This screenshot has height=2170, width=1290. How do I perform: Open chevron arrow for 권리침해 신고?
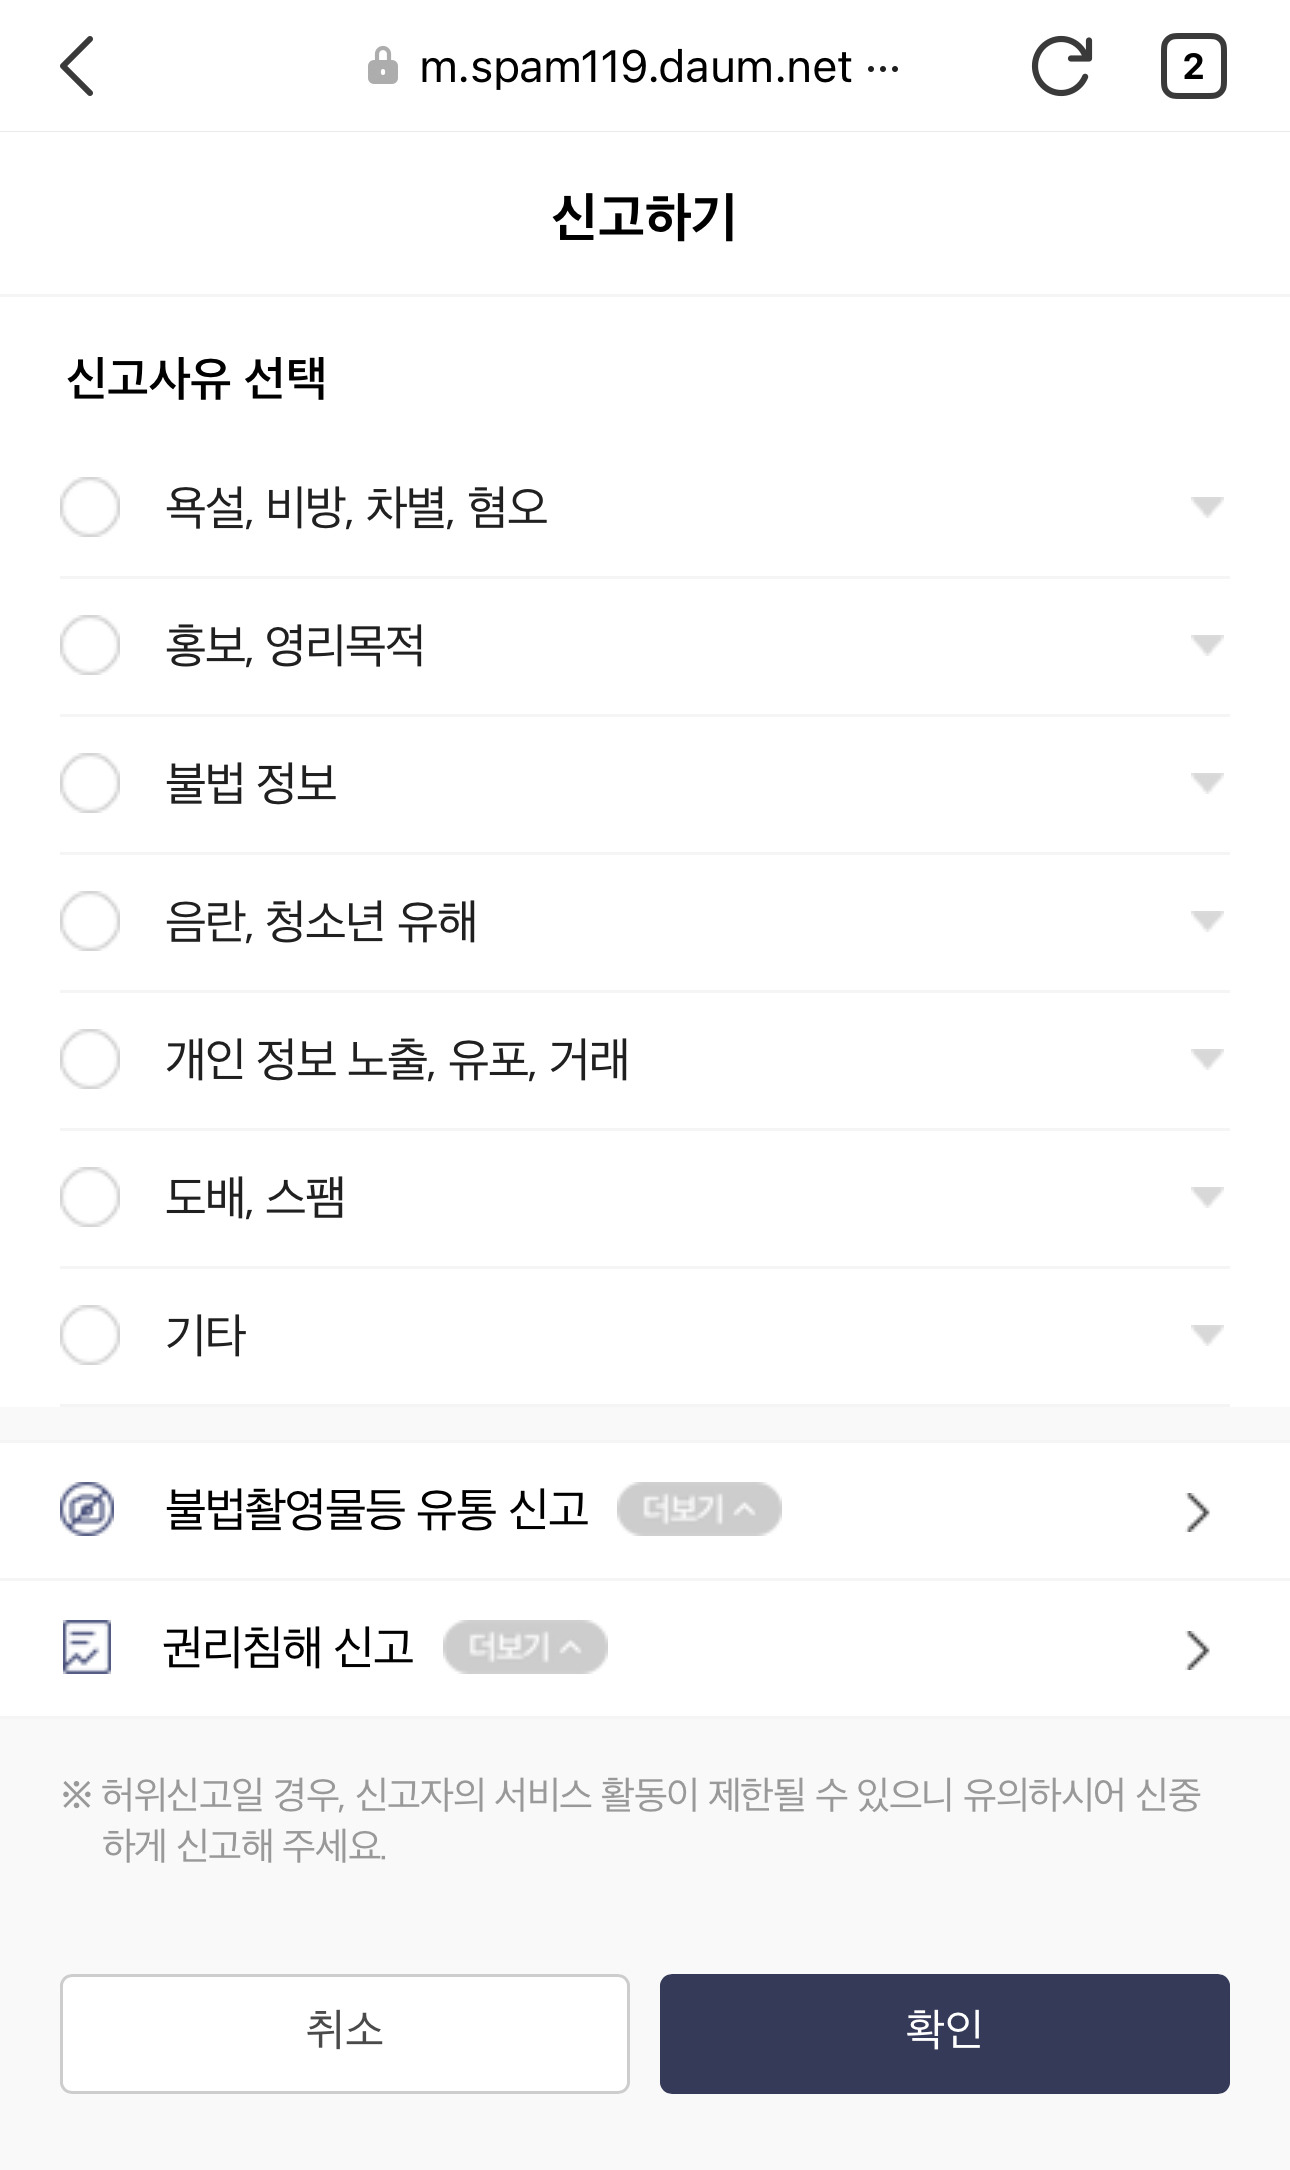pos(1197,1650)
